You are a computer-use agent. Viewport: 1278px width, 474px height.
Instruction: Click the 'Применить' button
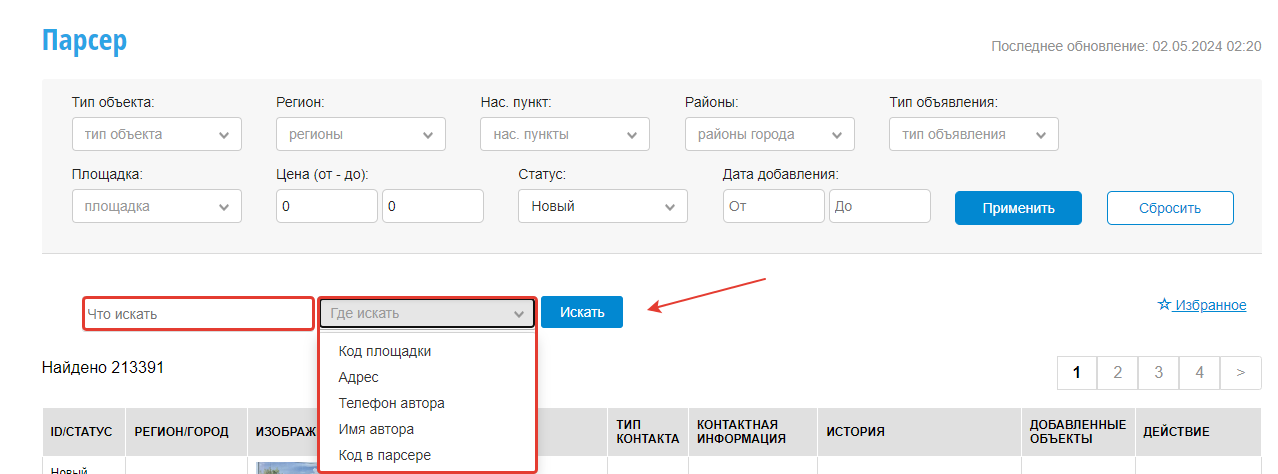[1018, 208]
